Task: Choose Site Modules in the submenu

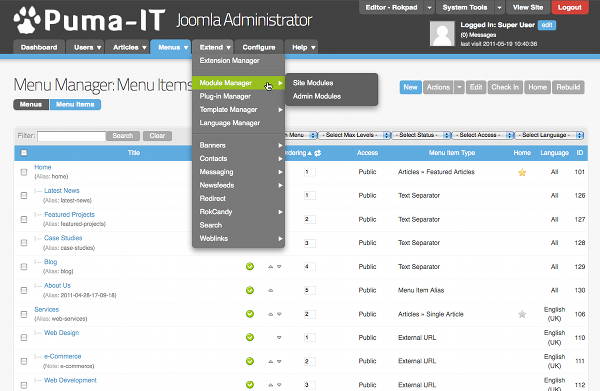Action: click(313, 83)
